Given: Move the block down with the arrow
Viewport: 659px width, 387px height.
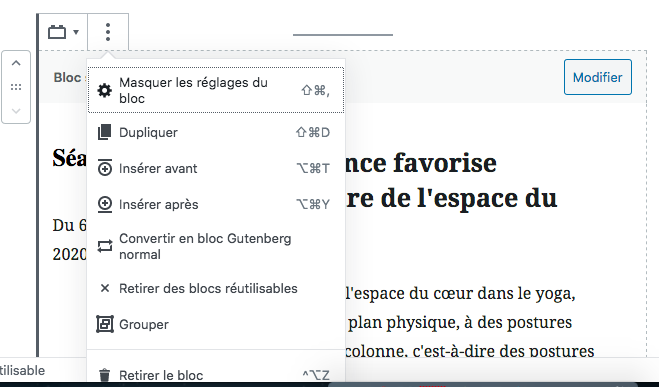Looking at the screenshot, I should click(x=16, y=111).
